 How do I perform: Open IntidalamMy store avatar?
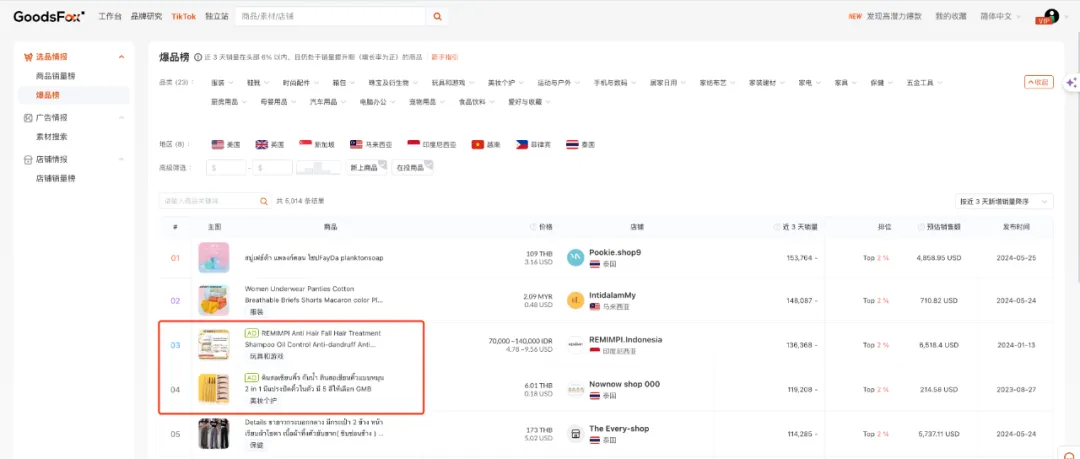pyautogui.click(x=575, y=300)
